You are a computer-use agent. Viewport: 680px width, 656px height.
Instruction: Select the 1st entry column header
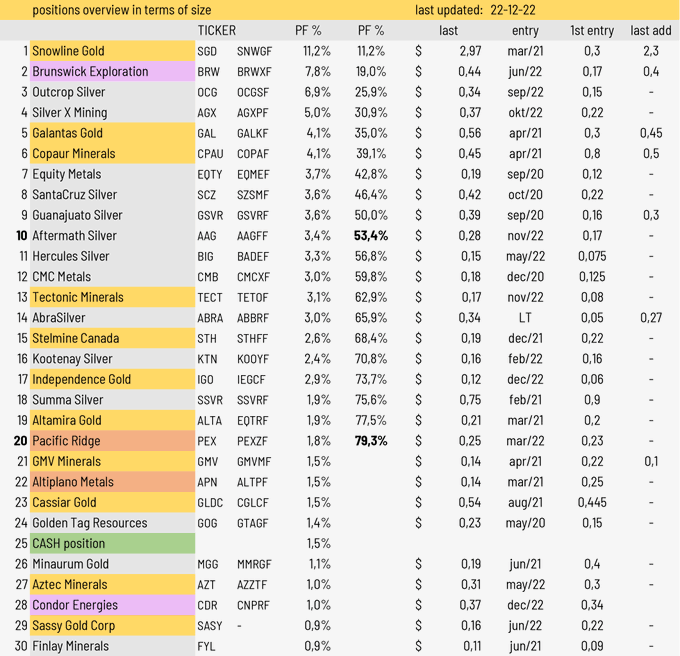592,31
